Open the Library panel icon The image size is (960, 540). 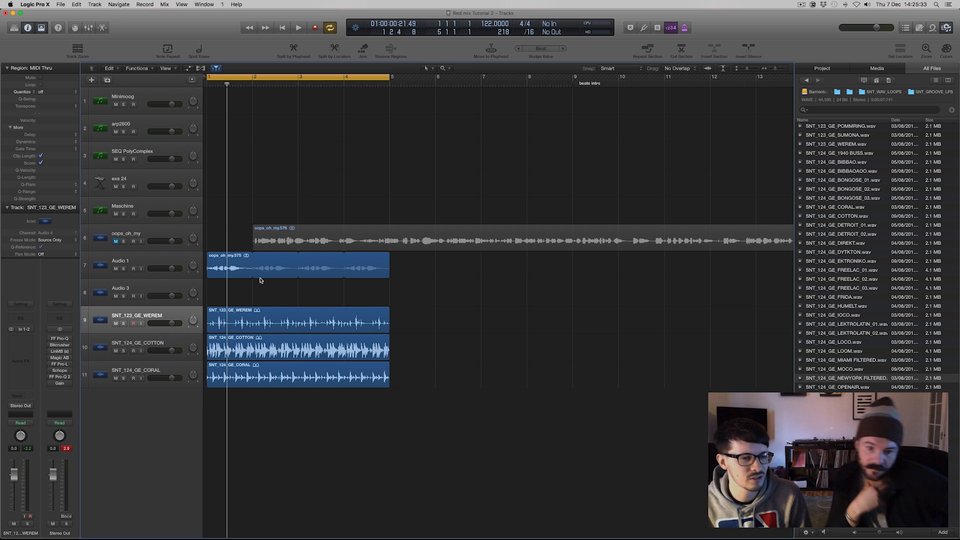tap(14, 28)
